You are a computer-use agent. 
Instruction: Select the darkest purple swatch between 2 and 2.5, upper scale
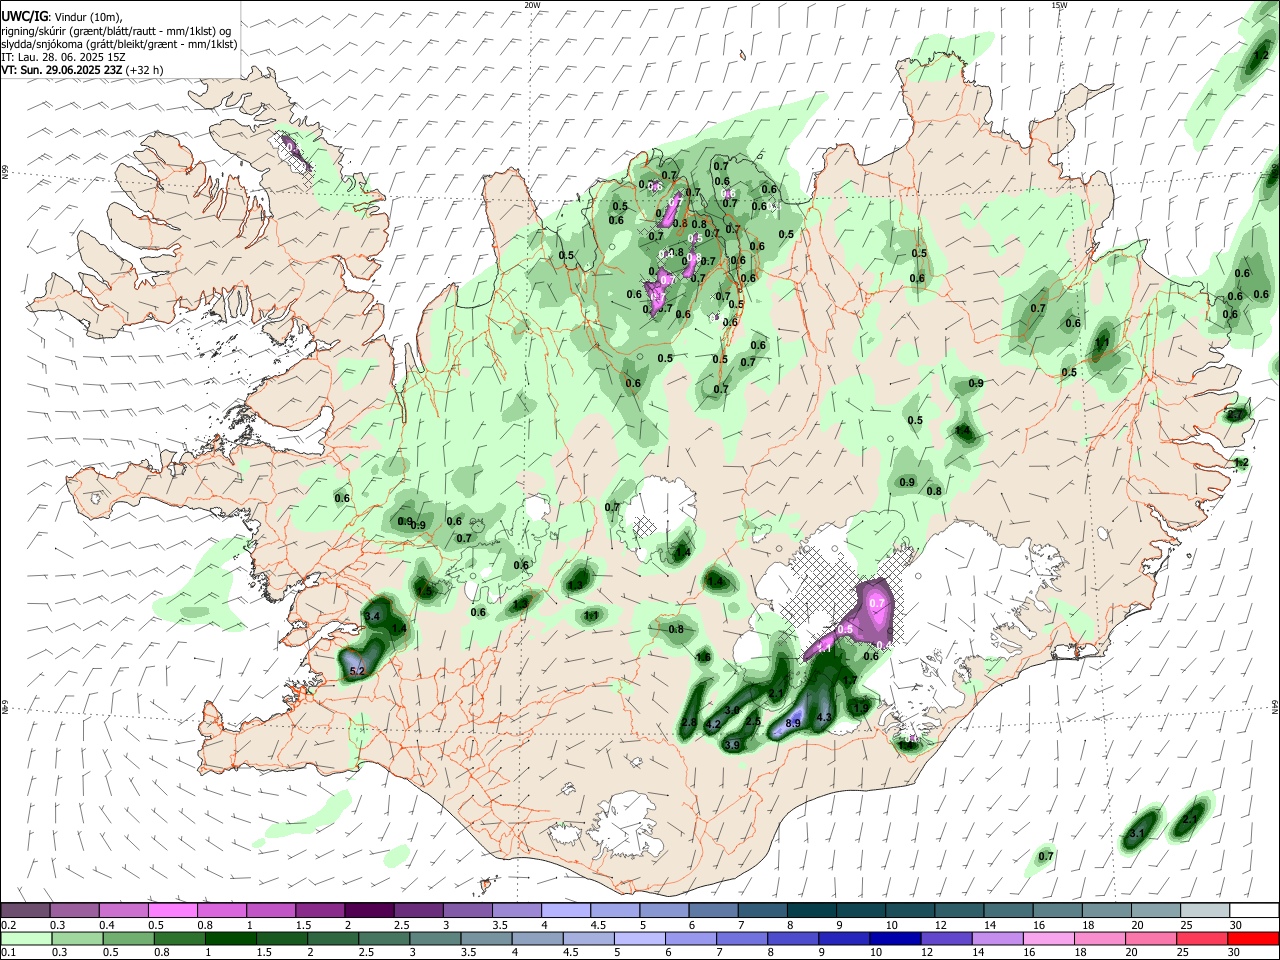(x=368, y=910)
